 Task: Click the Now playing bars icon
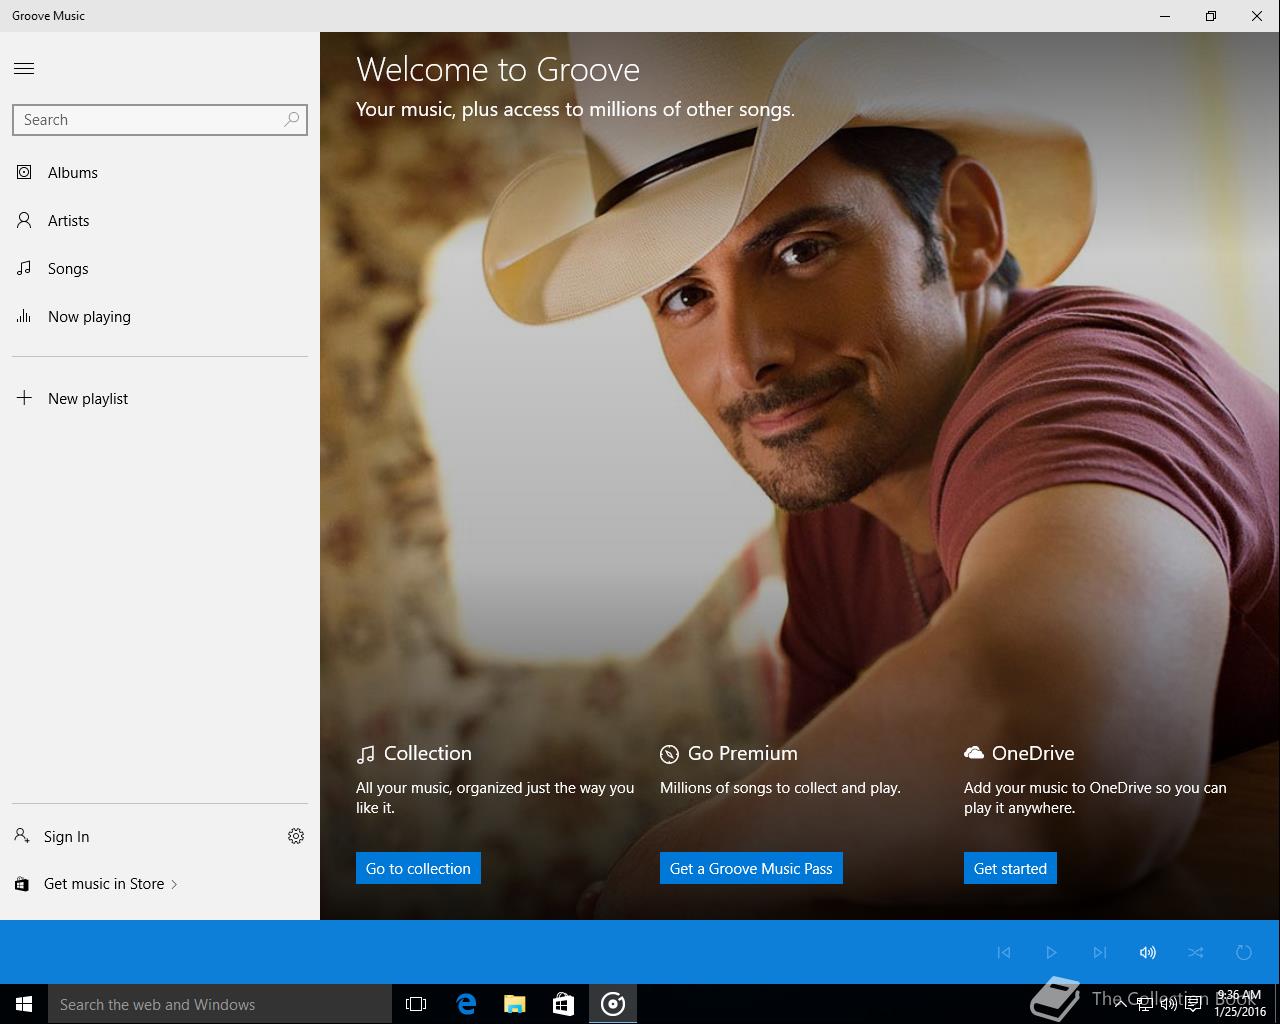pos(24,316)
